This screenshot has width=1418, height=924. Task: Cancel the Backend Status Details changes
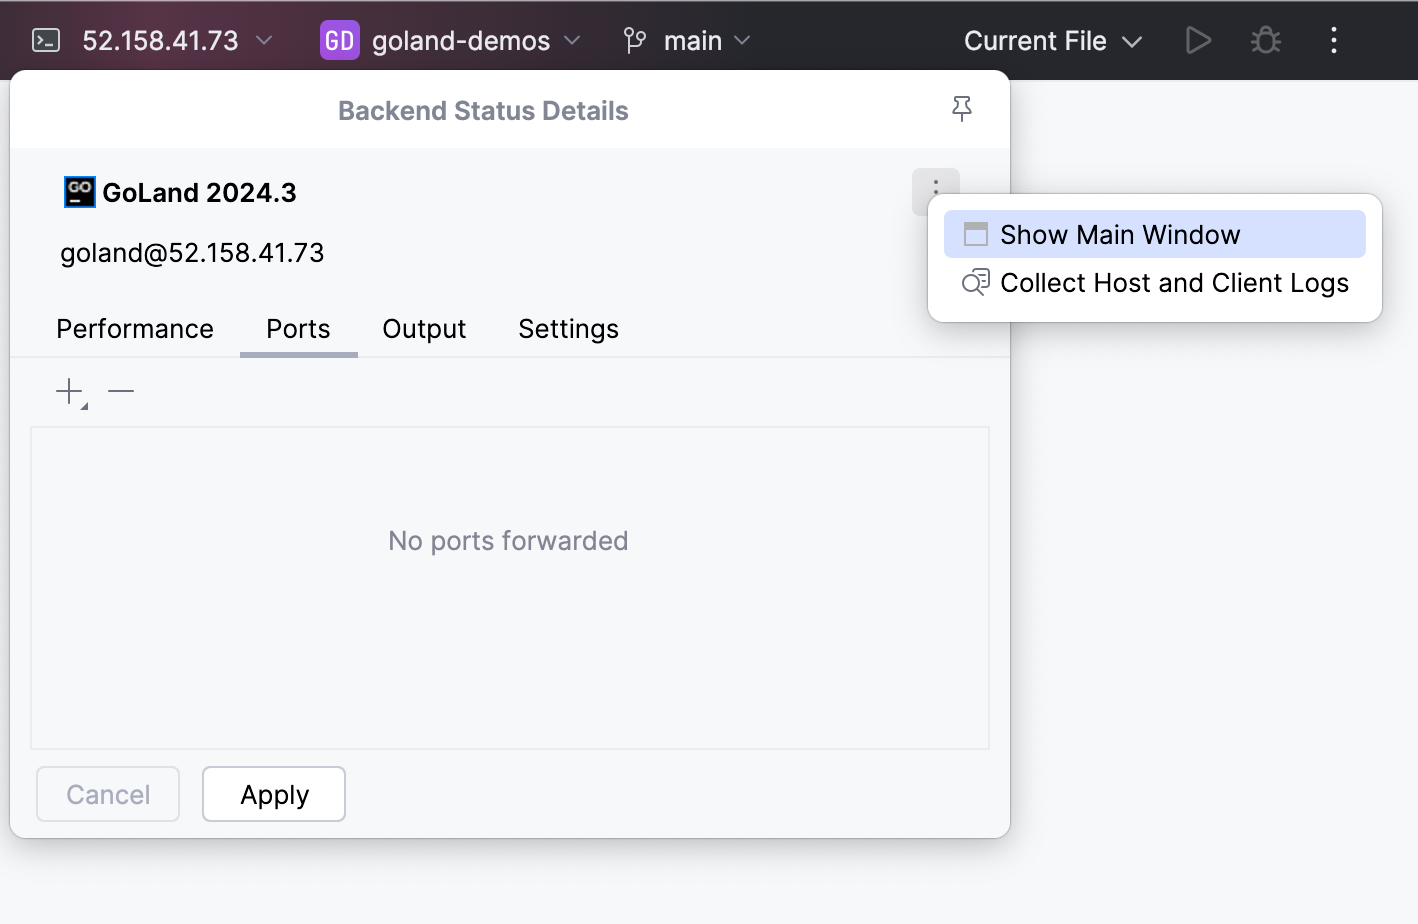point(107,793)
